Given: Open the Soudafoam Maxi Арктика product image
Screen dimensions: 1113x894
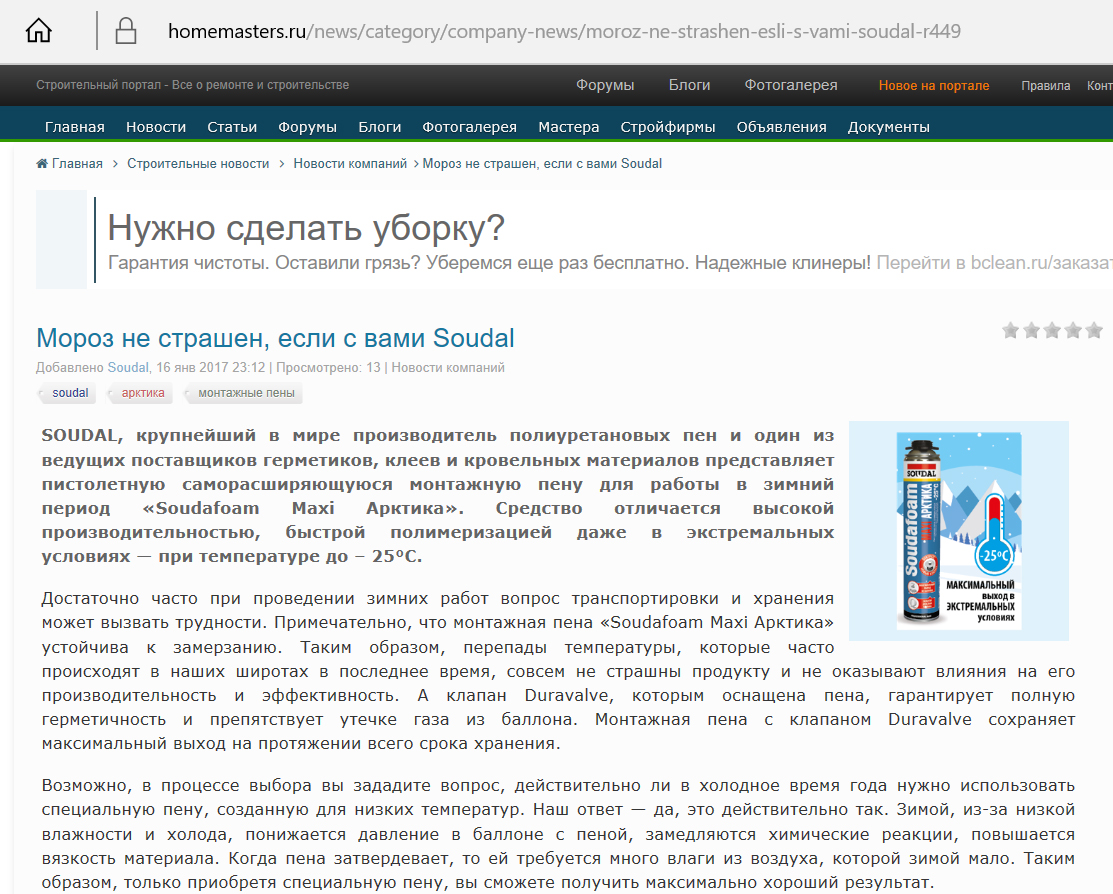Looking at the screenshot, I should pos(959,530).
